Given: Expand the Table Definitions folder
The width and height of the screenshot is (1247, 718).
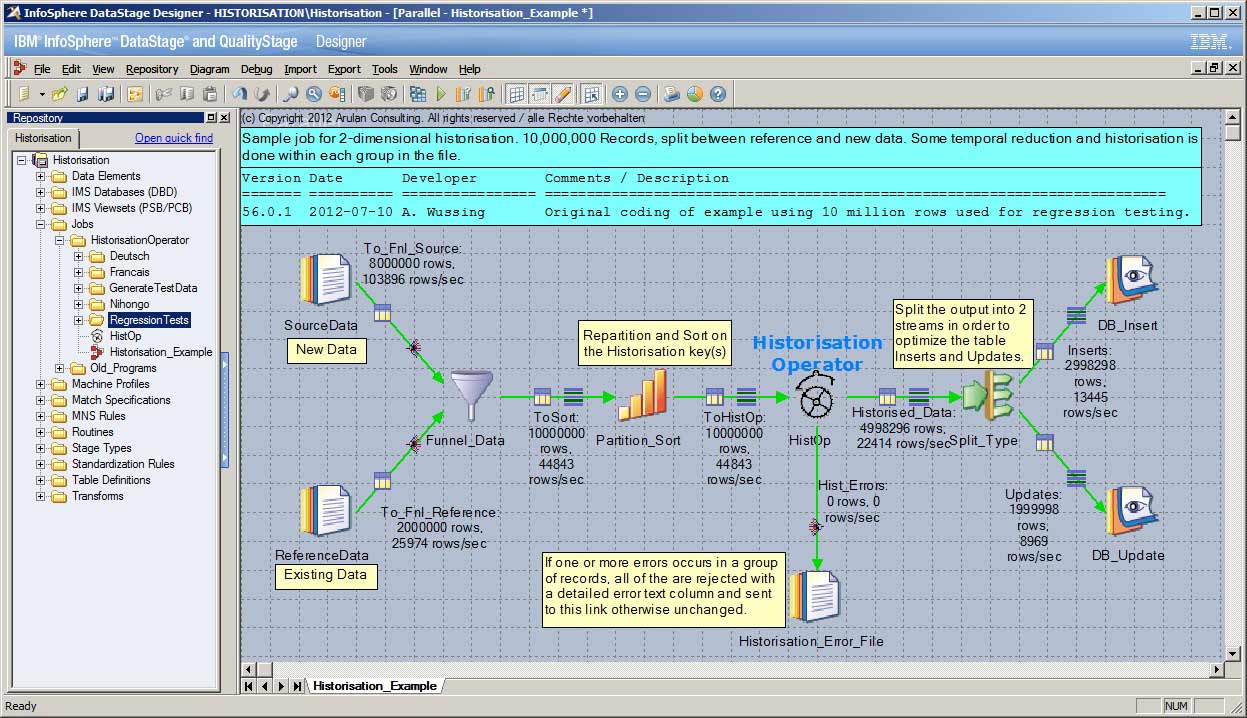Looking at the screenshot, I should tap(41, 480).
